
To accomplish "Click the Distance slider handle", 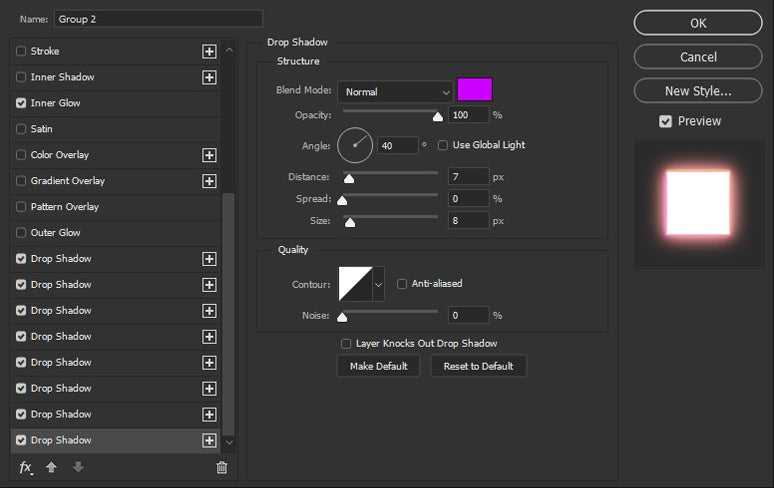I will 349,178.
